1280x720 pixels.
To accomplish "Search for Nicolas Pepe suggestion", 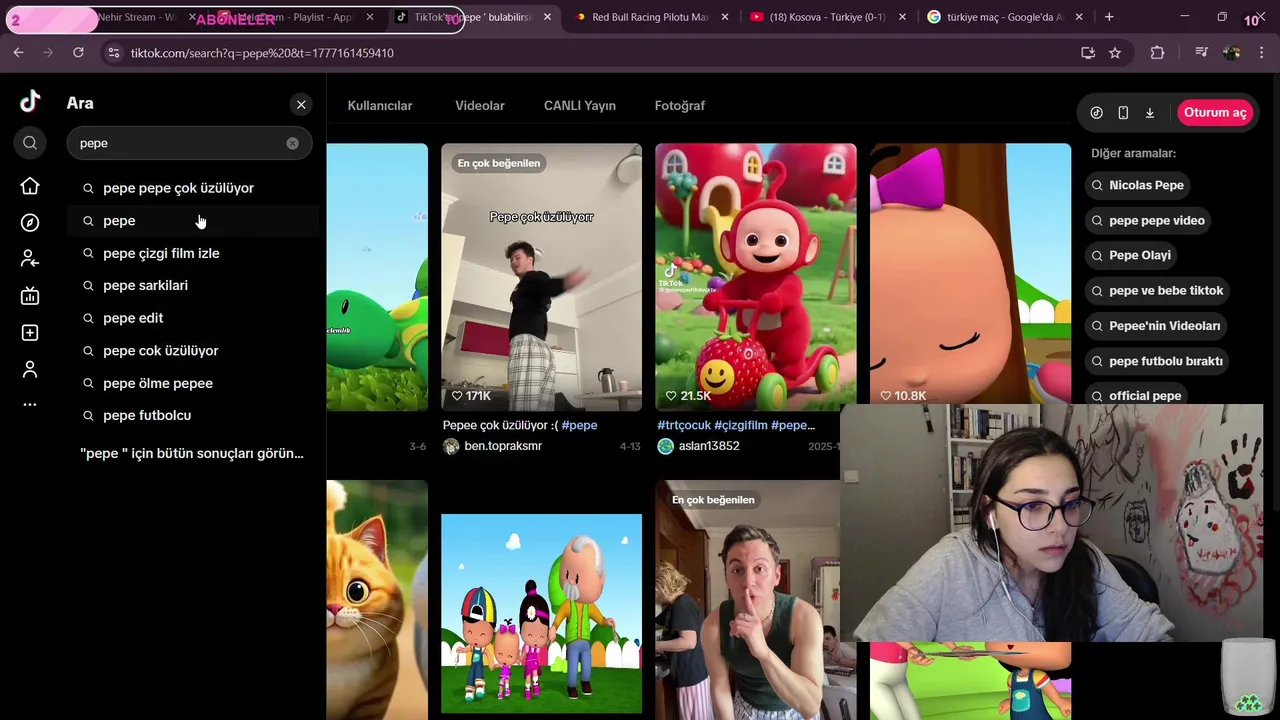I will coord(1137,185).
